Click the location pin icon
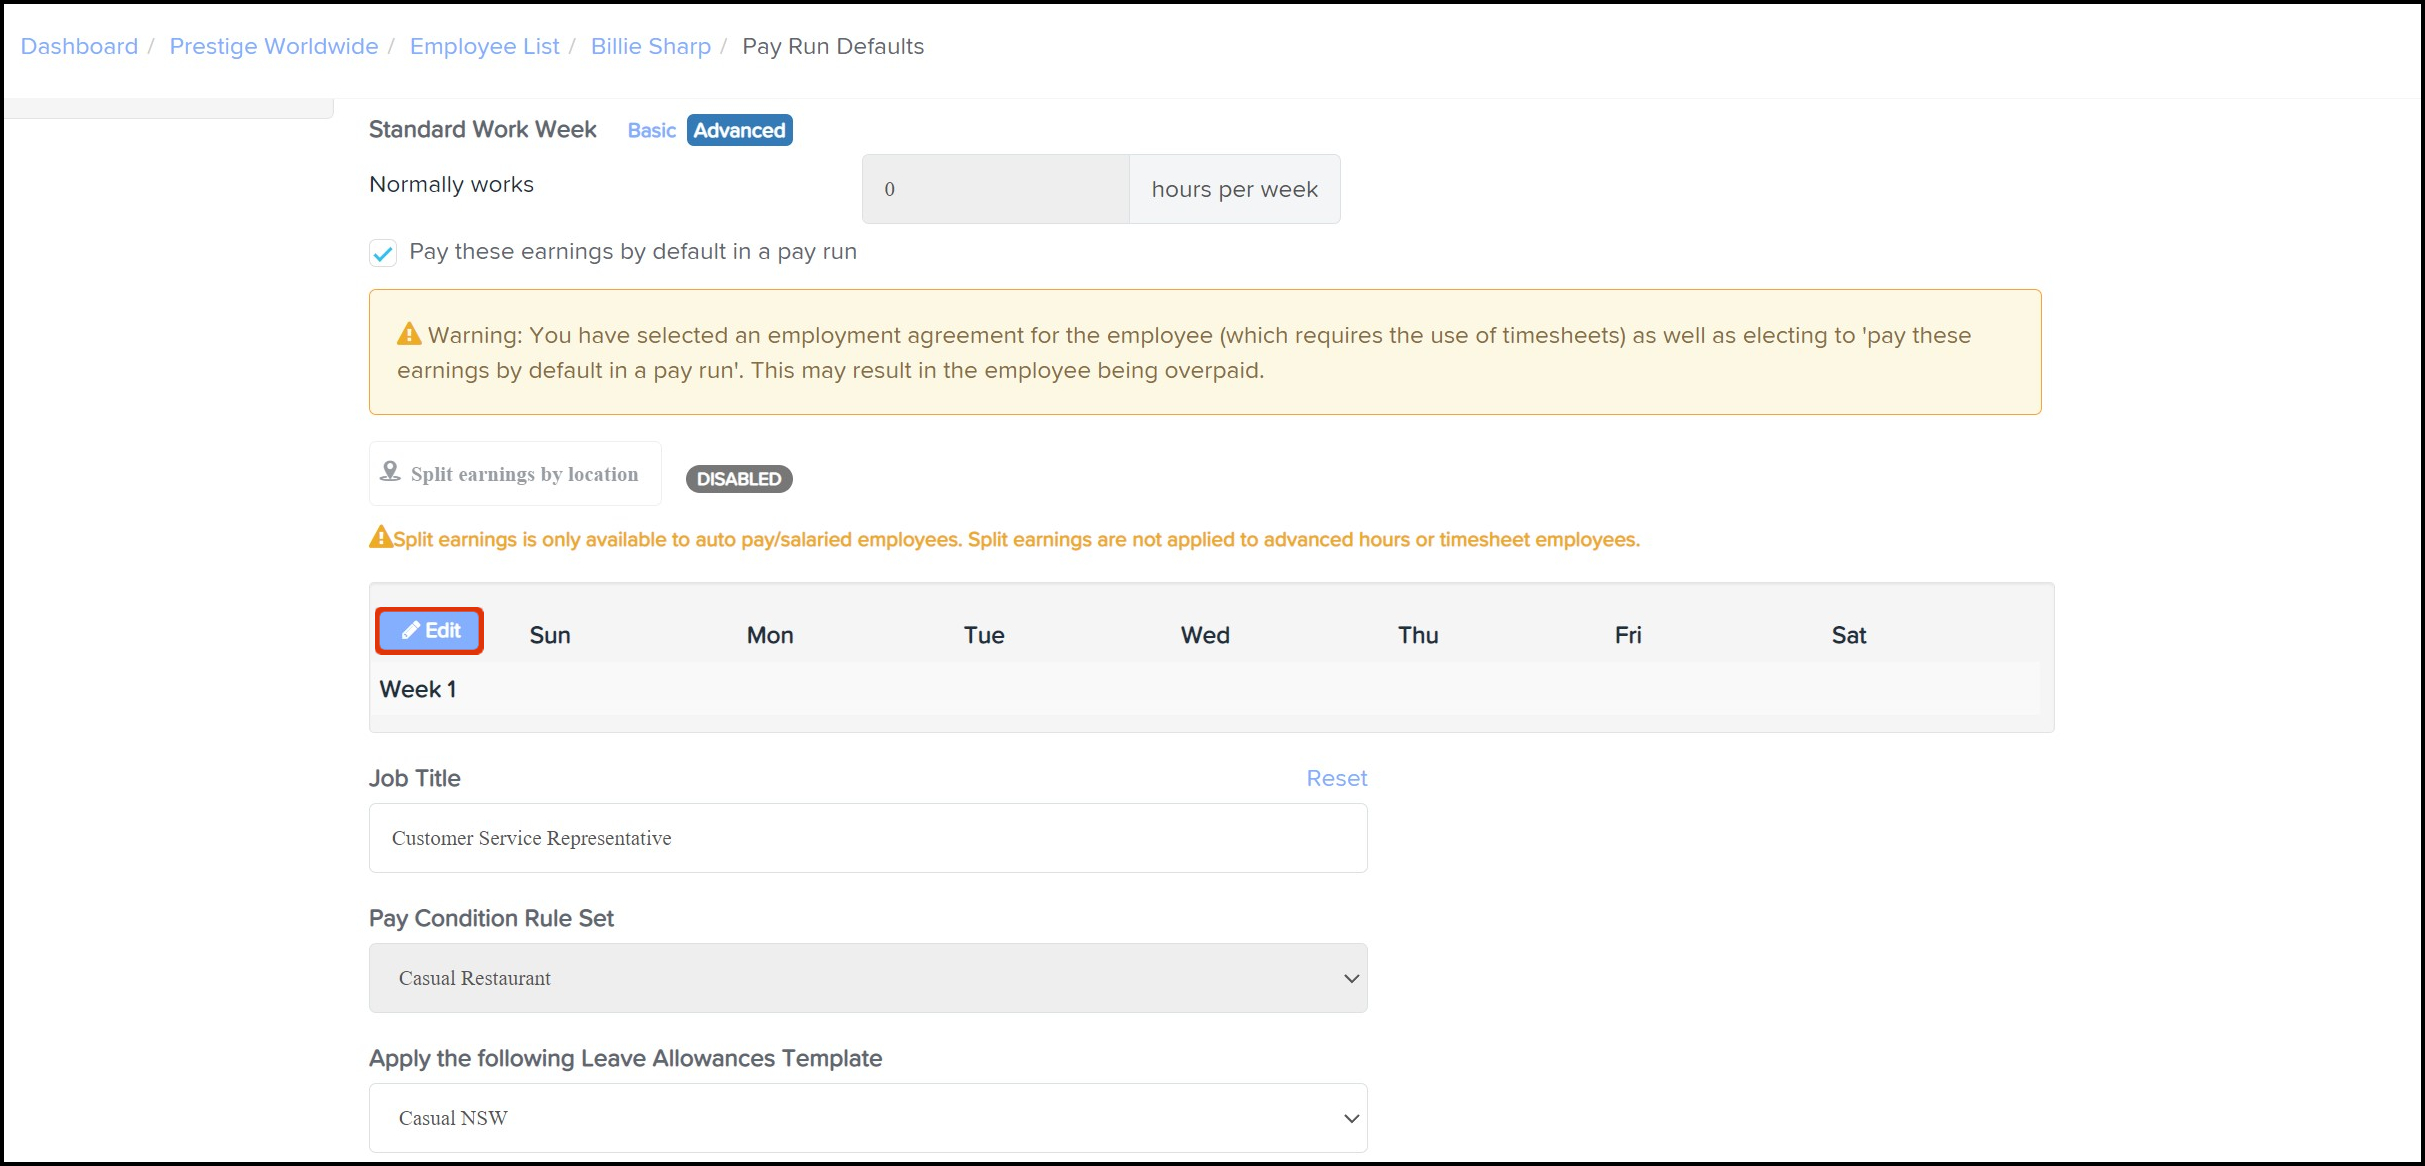Screen dimensions: 2425x1166 click(390, 472)
